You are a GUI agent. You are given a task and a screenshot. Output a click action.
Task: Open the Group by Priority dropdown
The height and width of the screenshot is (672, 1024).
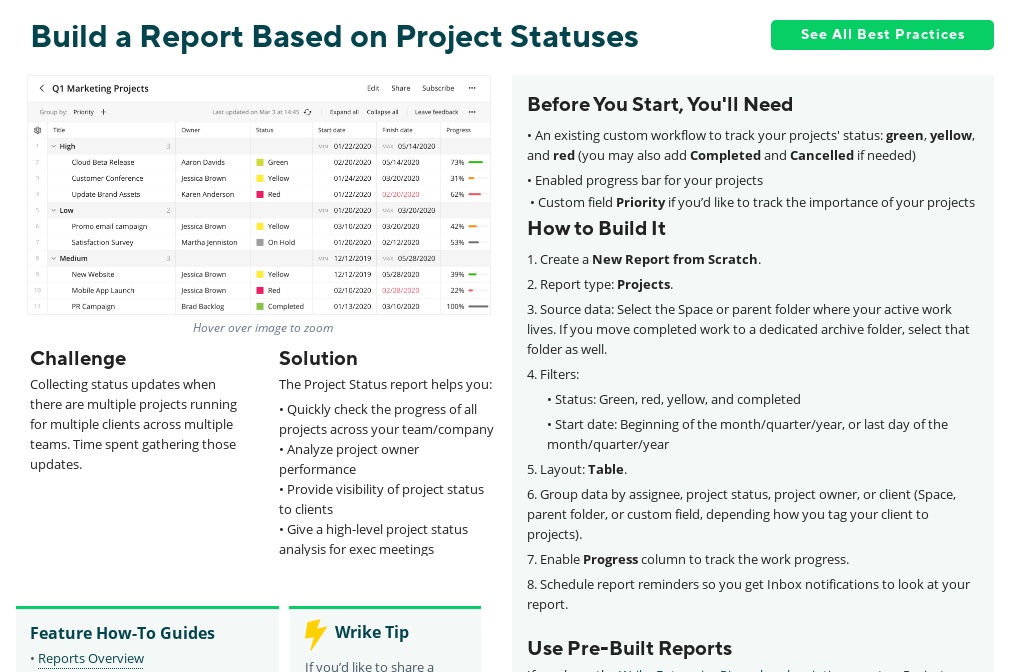pos(84,112)
